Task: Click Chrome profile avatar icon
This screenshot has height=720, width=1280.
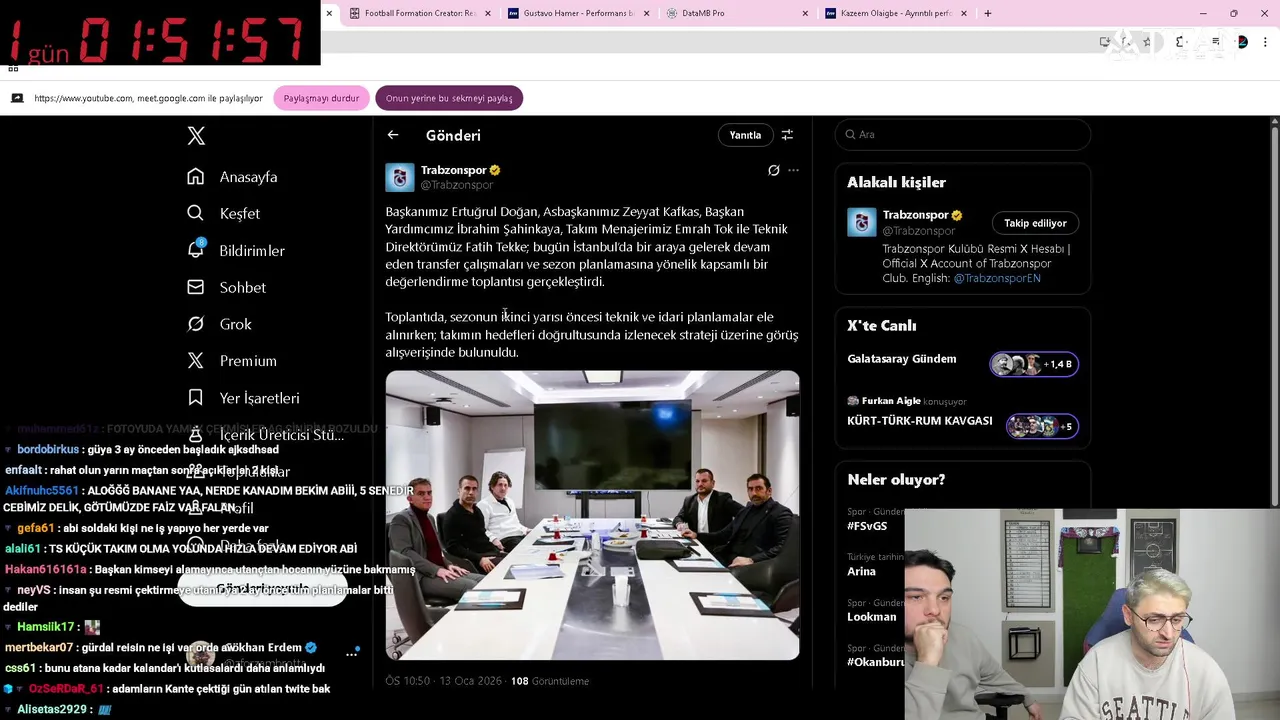Action: pos(1242,42)
